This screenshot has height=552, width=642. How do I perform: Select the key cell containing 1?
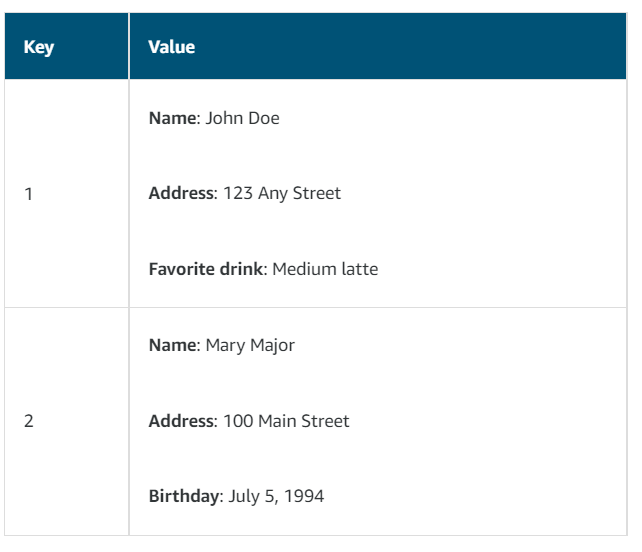66,193
